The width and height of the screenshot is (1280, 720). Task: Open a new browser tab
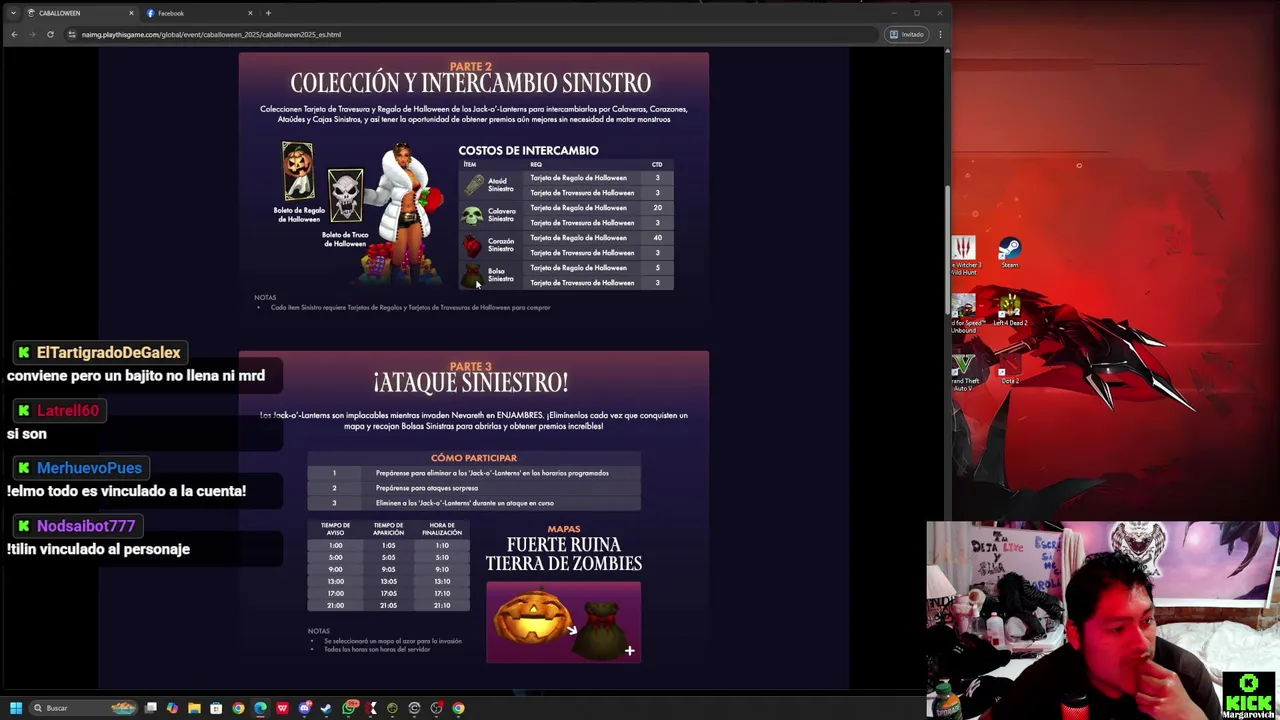[x=268, y=13]
